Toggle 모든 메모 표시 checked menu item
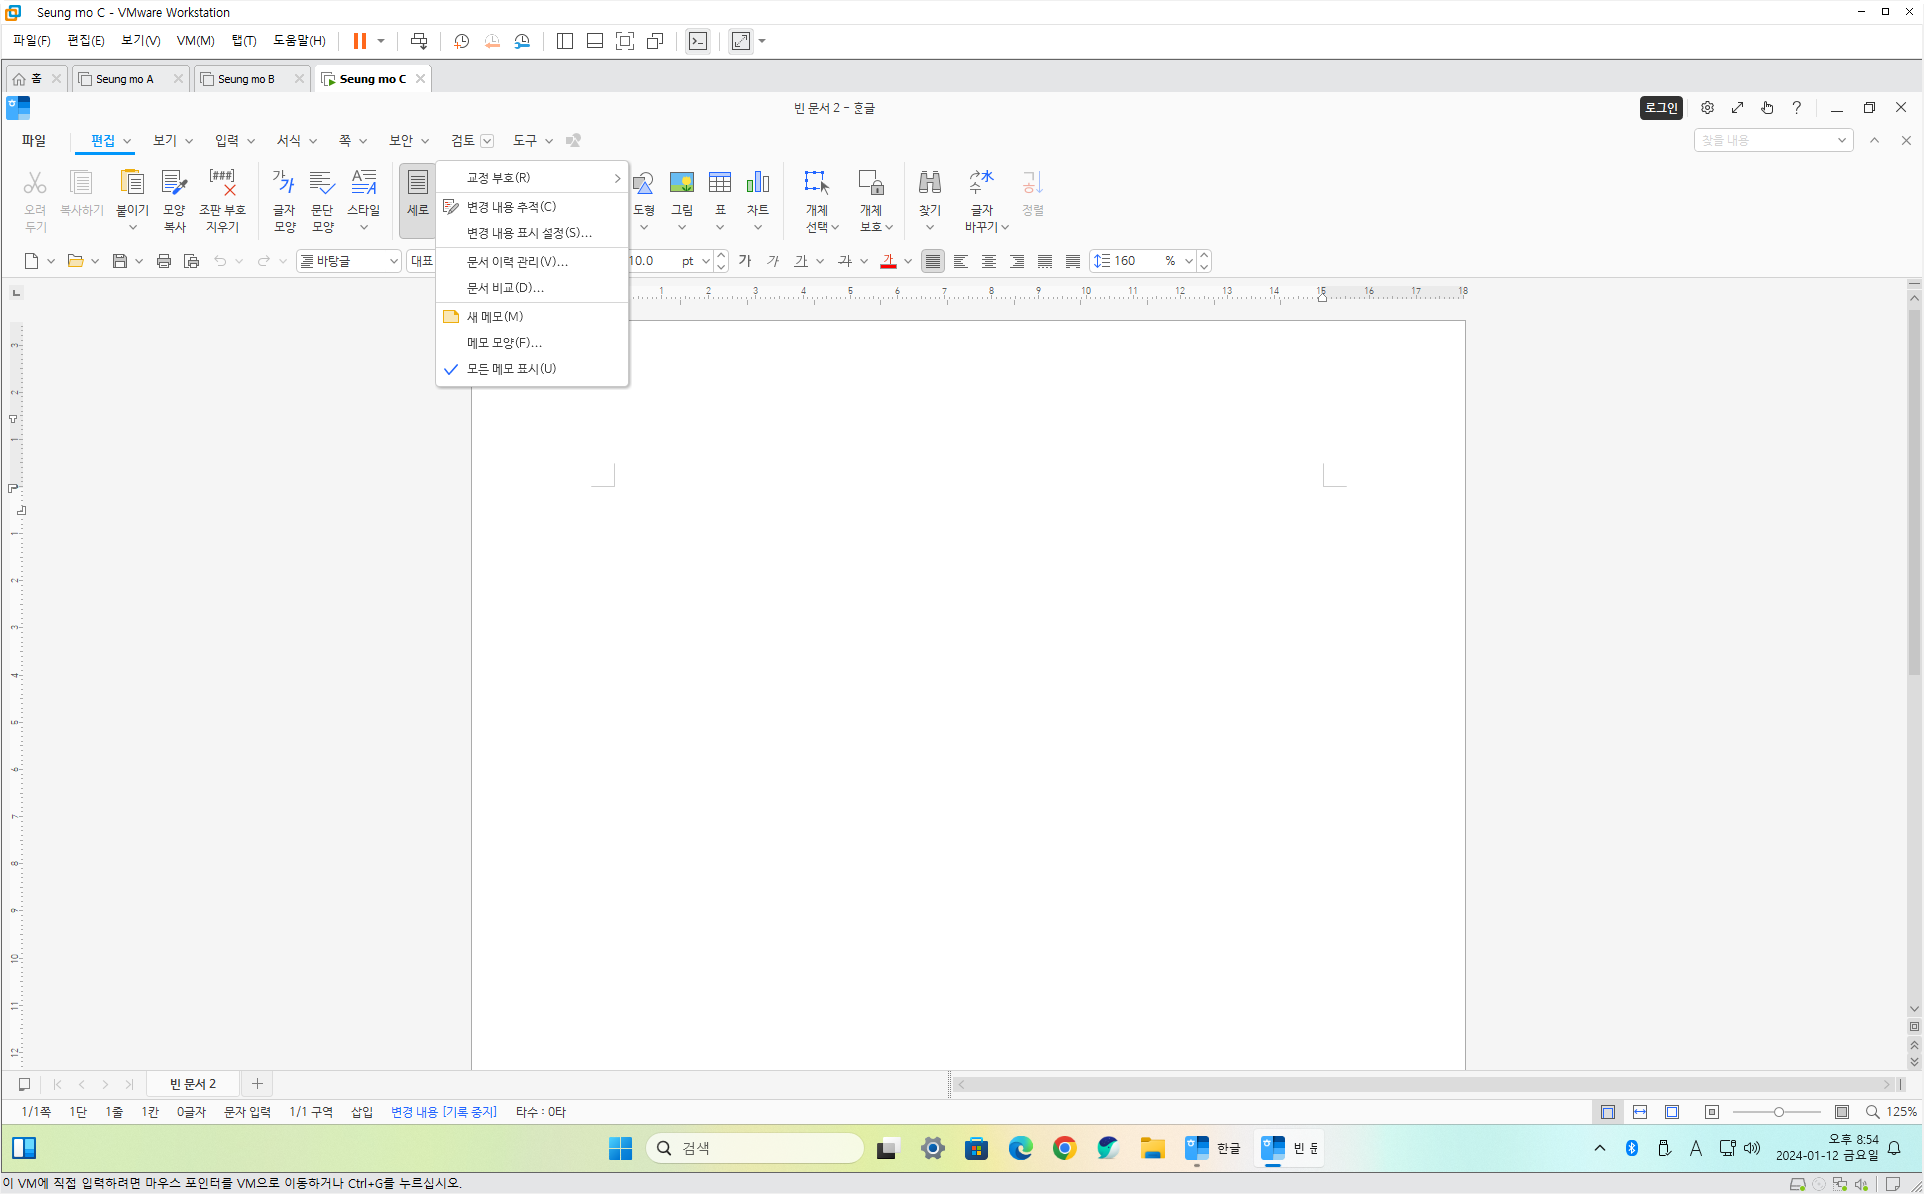Viewport: 1924px width, 1194px height. (x=511, y=369)
